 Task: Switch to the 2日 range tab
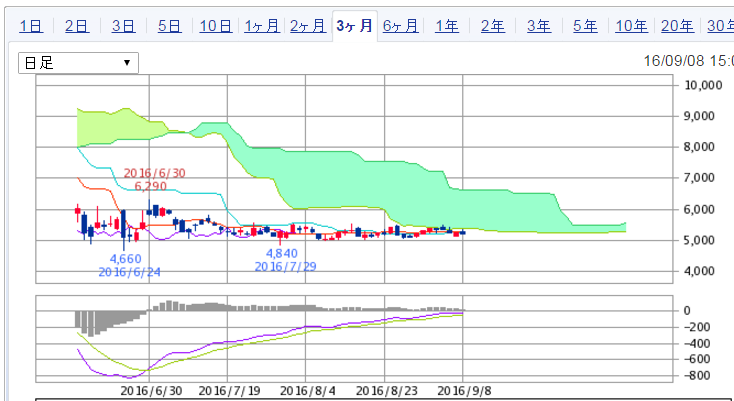point(76,27)
